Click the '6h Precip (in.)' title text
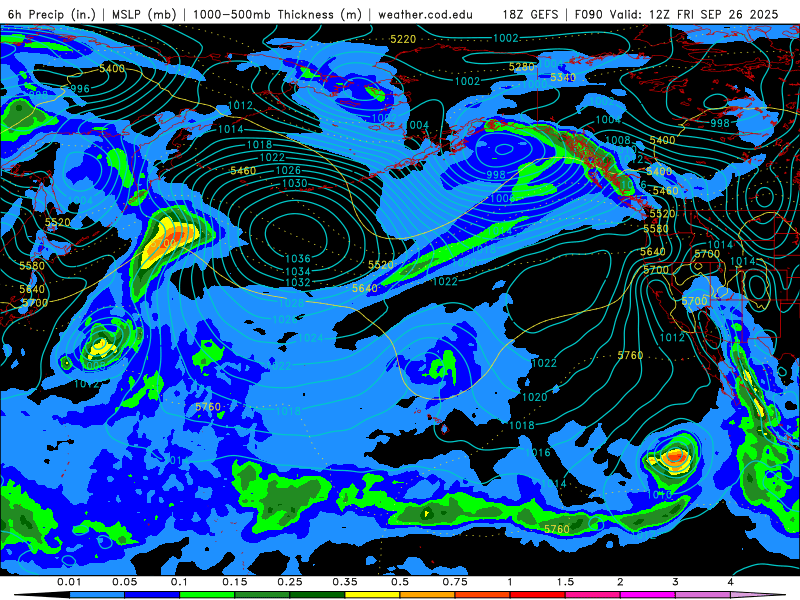Image resolution: width=800 pixels, height=600 pixels. [x=52, y=14]
